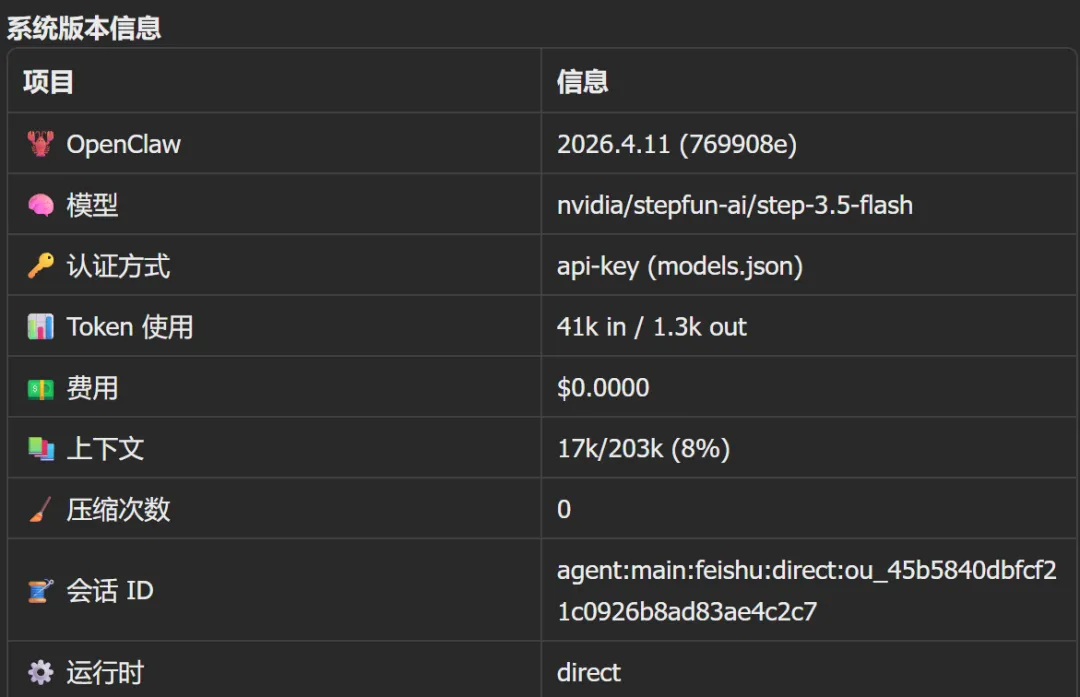Click the 系统版本信息 heading
The image size is (1080, 697).
click(84, 27)
